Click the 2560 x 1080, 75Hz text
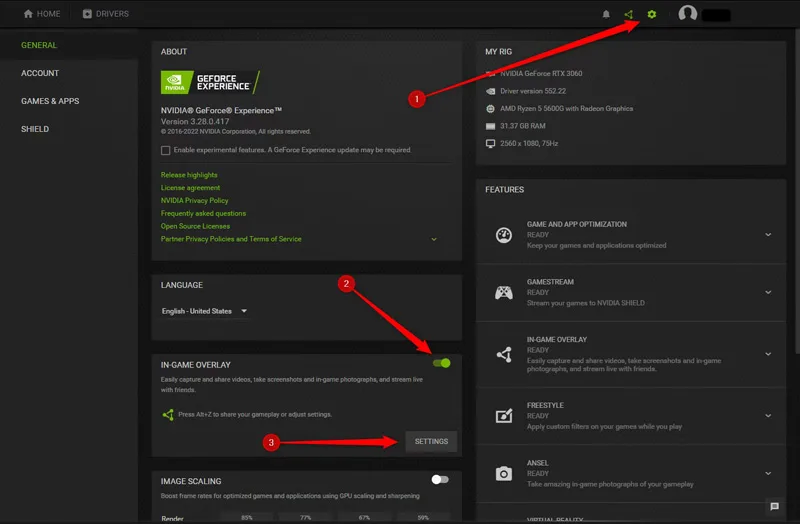The image size is (800, 524). pyautogui.click(x=529, y=143)
